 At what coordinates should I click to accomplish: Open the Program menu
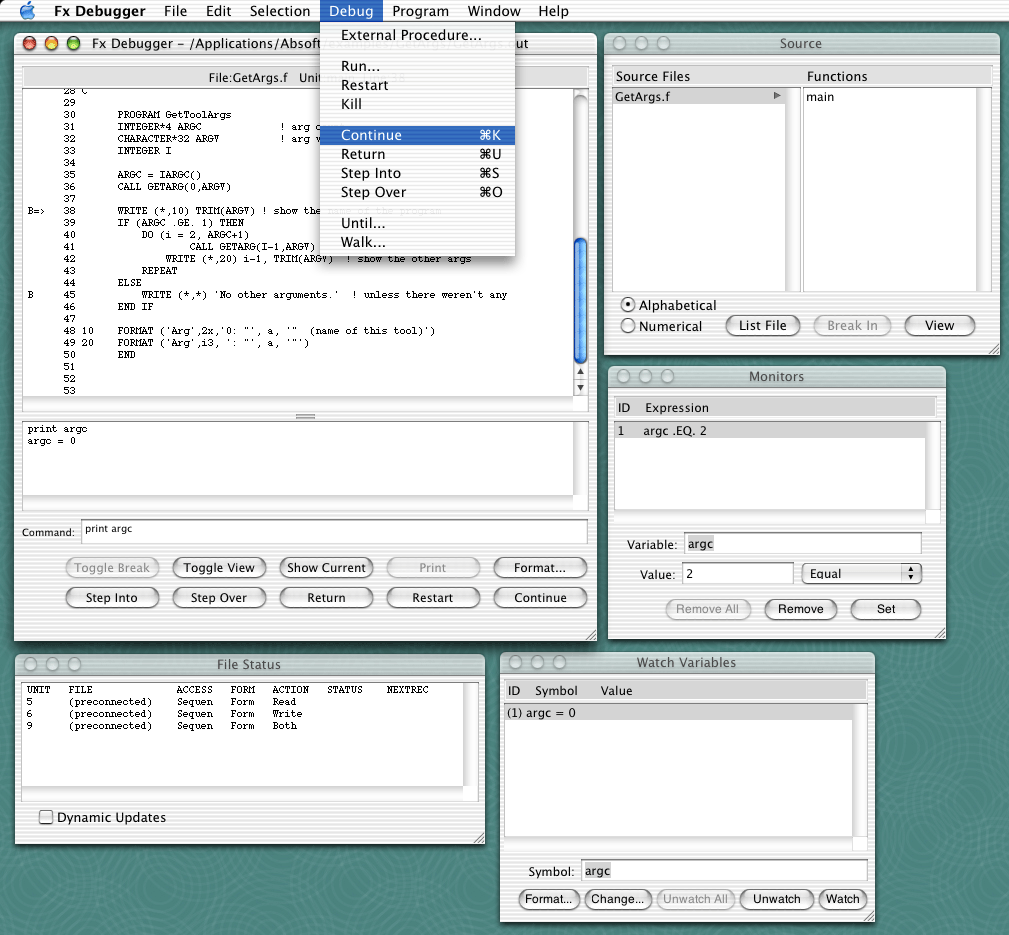click(420, 11)
